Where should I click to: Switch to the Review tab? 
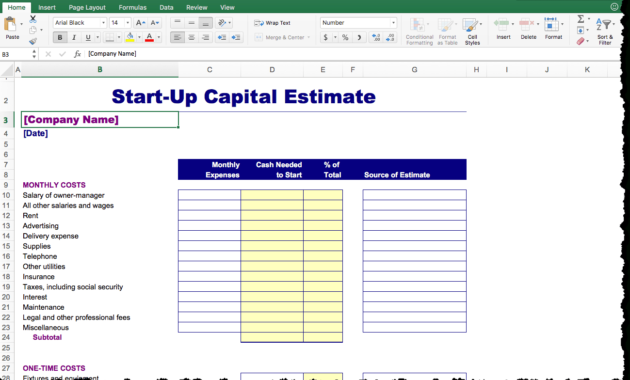(196, 7)
